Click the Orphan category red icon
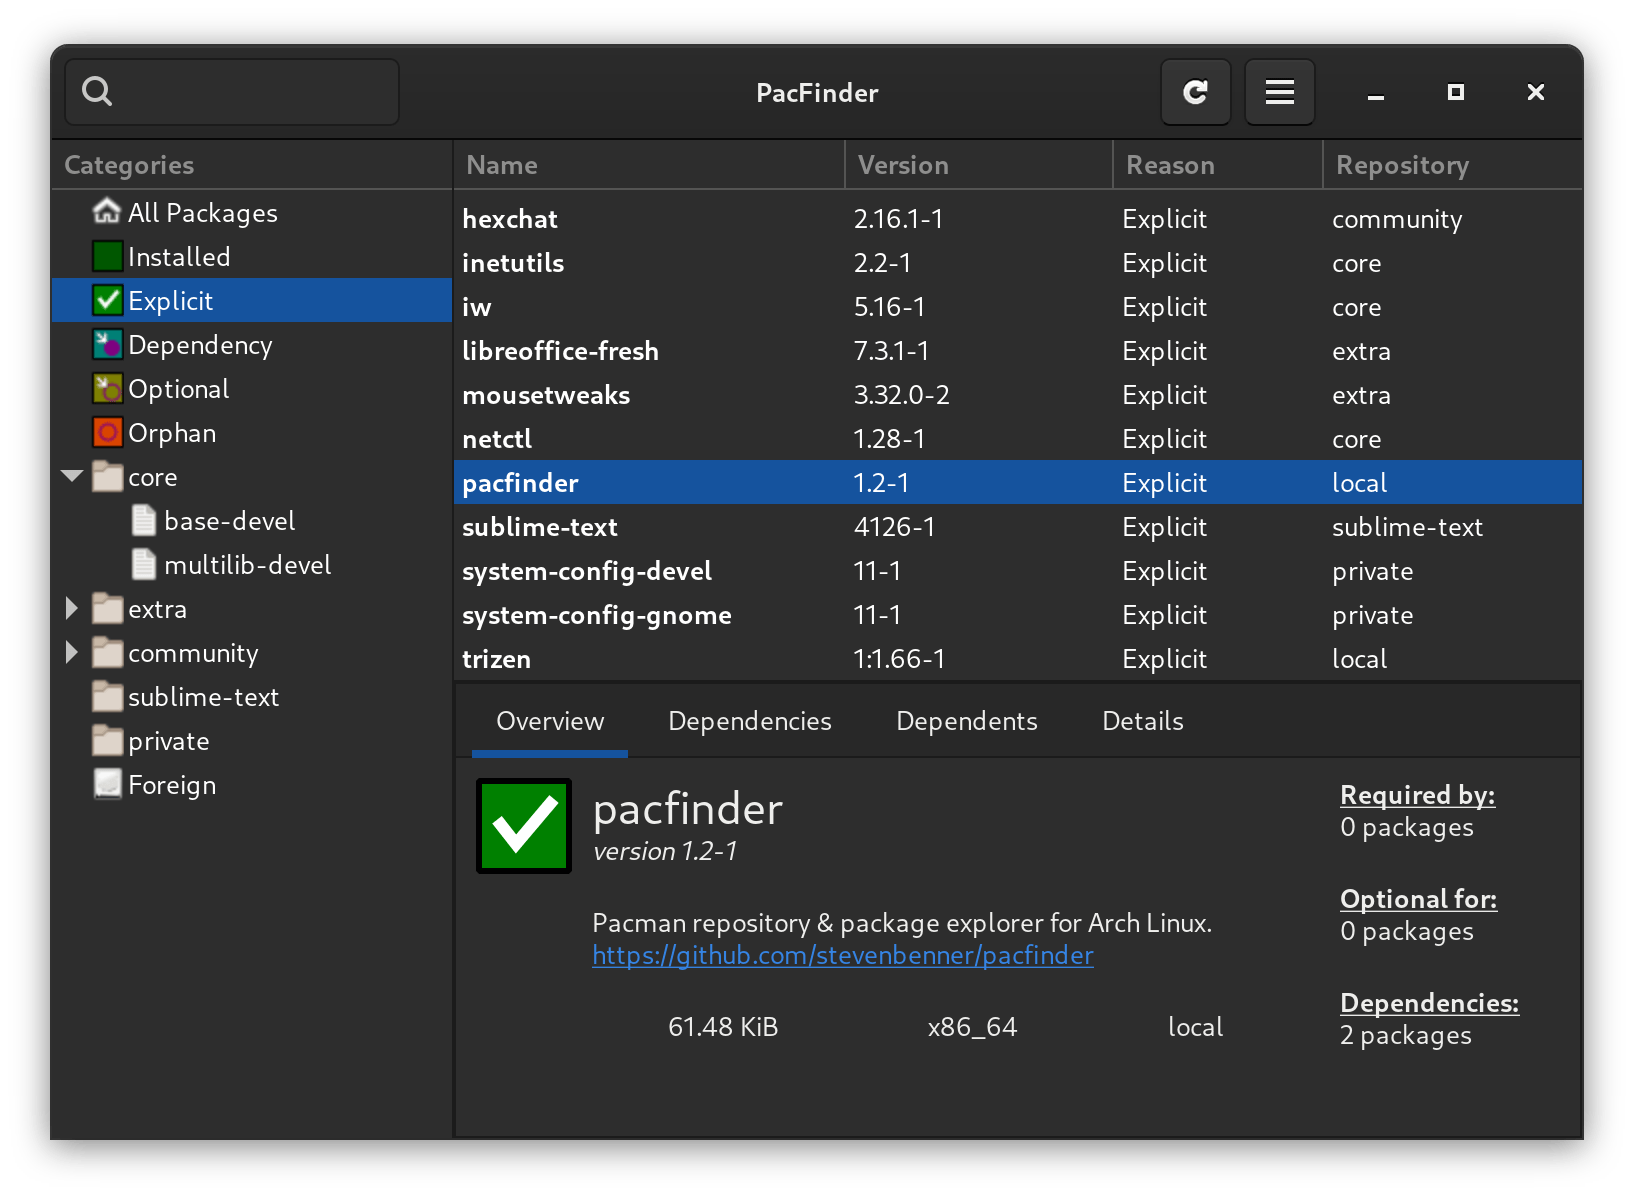 pyautogui.click(x=107, y=433)
